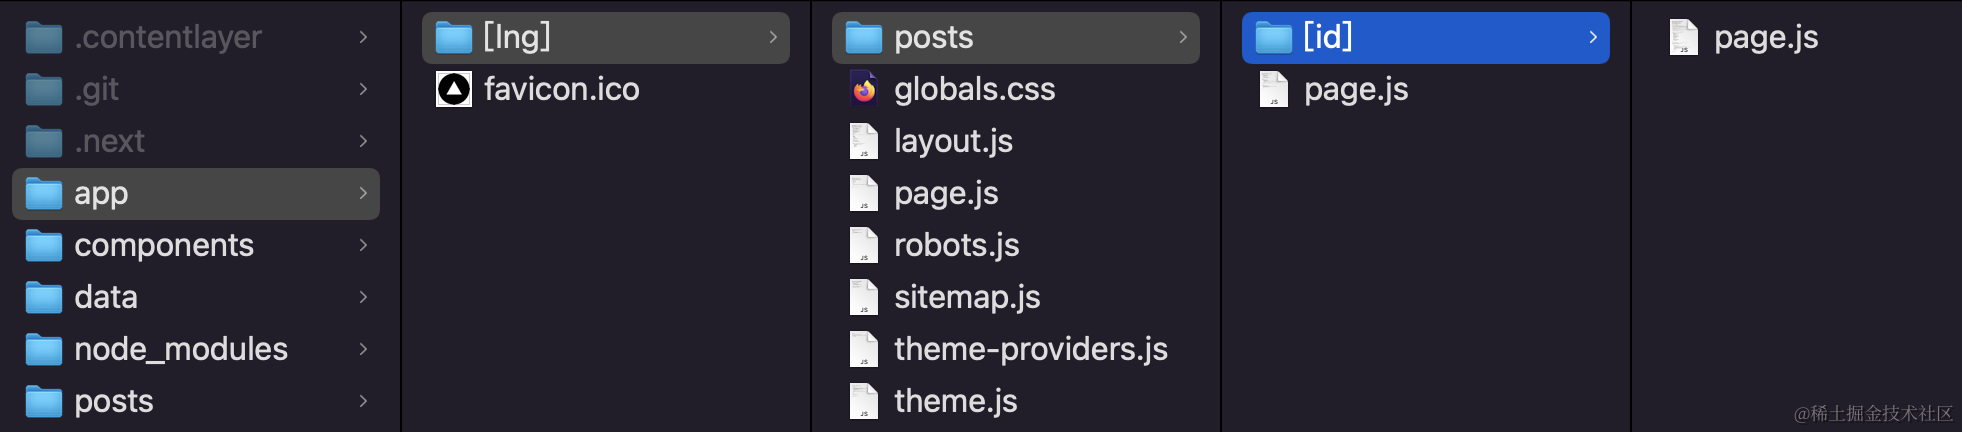Screen dimensions: 1962x432
Task: Select page.js in the last column
Action: click(x=1765, y=38)
